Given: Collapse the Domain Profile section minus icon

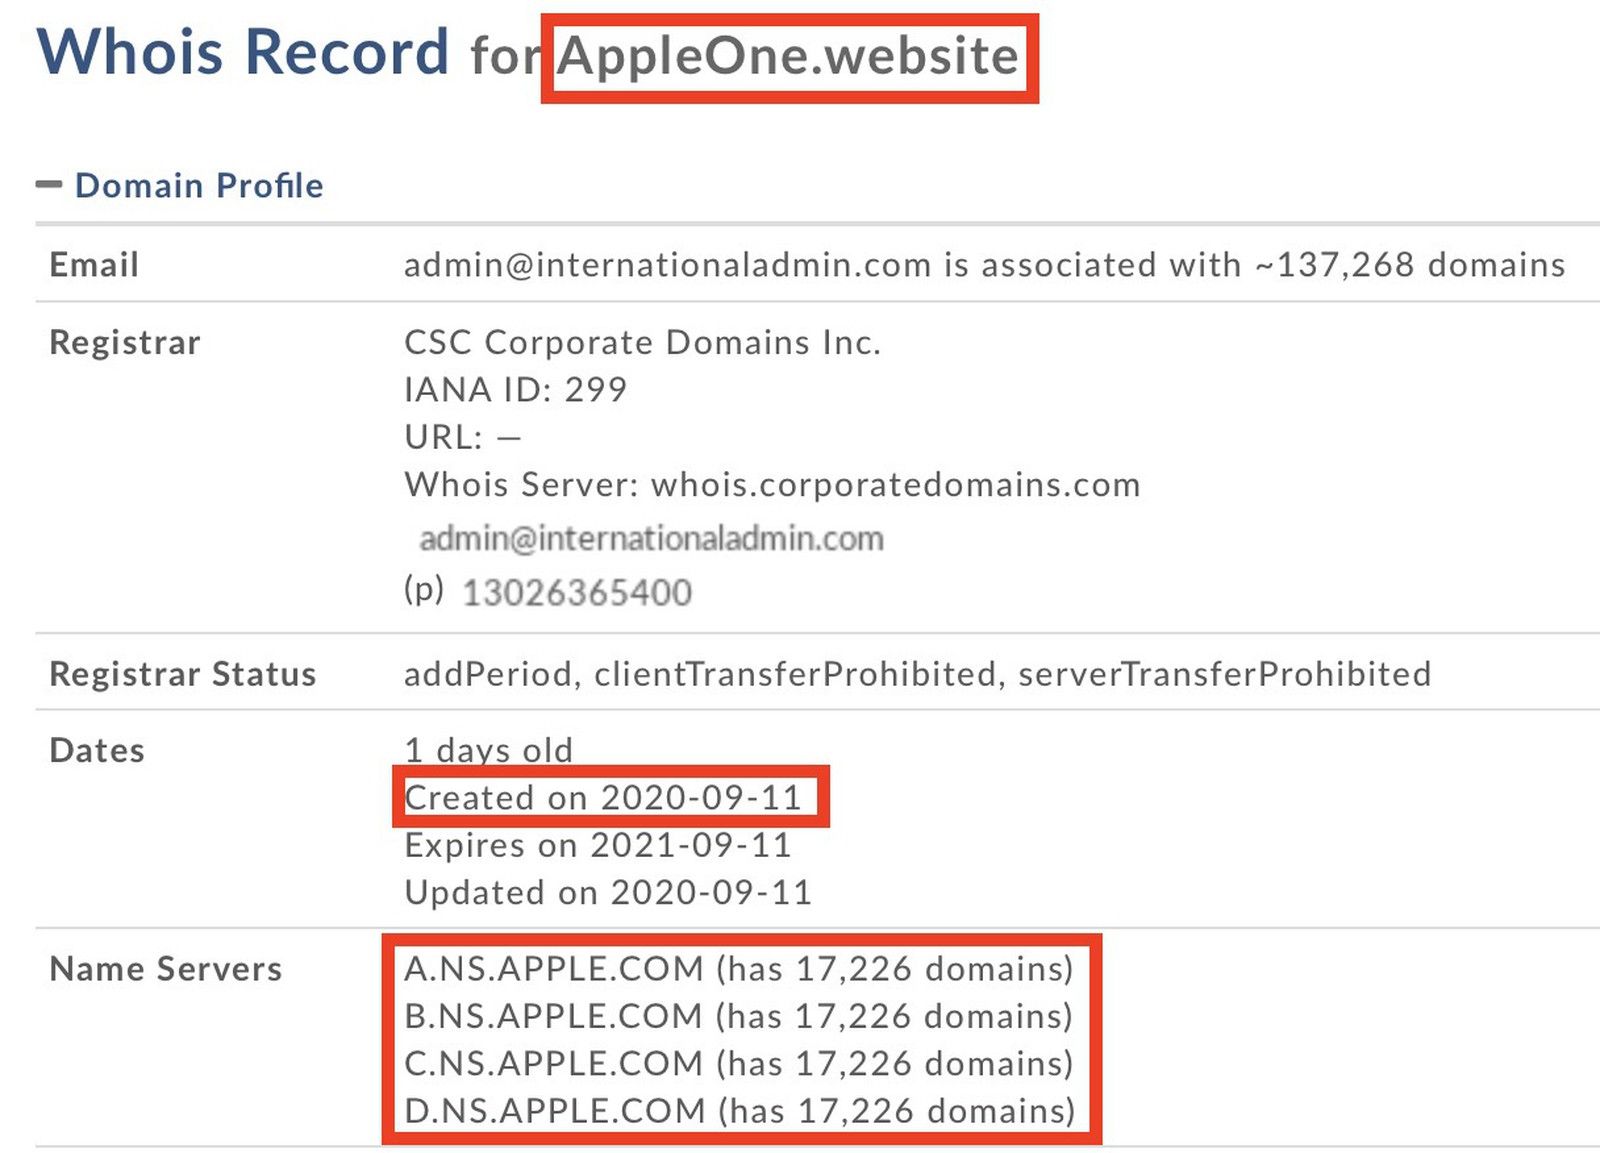Looking at the screenshot, I should (48, 184).
